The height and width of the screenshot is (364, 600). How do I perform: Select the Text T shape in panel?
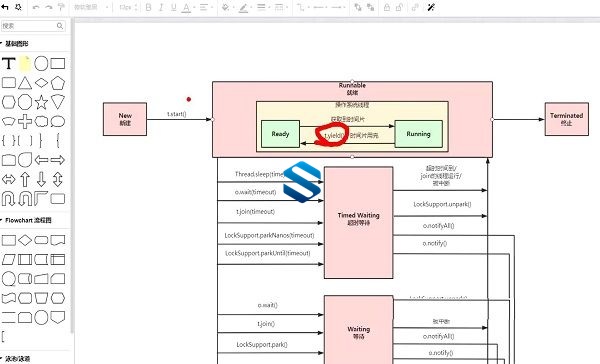[x=8, y=63]
